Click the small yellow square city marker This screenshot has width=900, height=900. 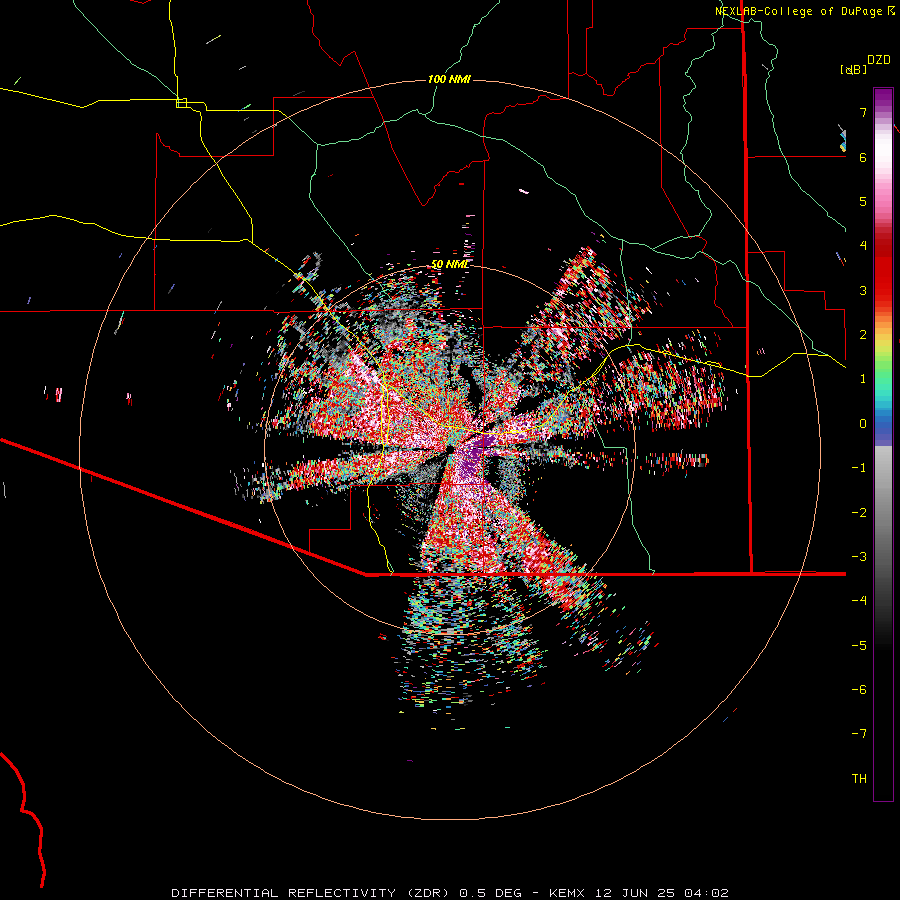181,103
